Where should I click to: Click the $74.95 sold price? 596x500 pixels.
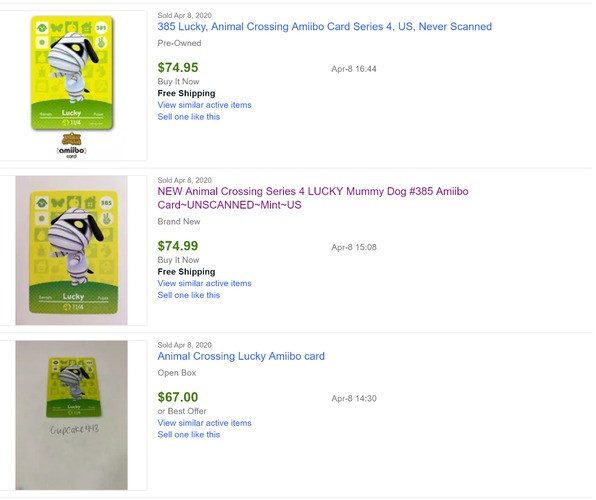click(x=178, y=68)
